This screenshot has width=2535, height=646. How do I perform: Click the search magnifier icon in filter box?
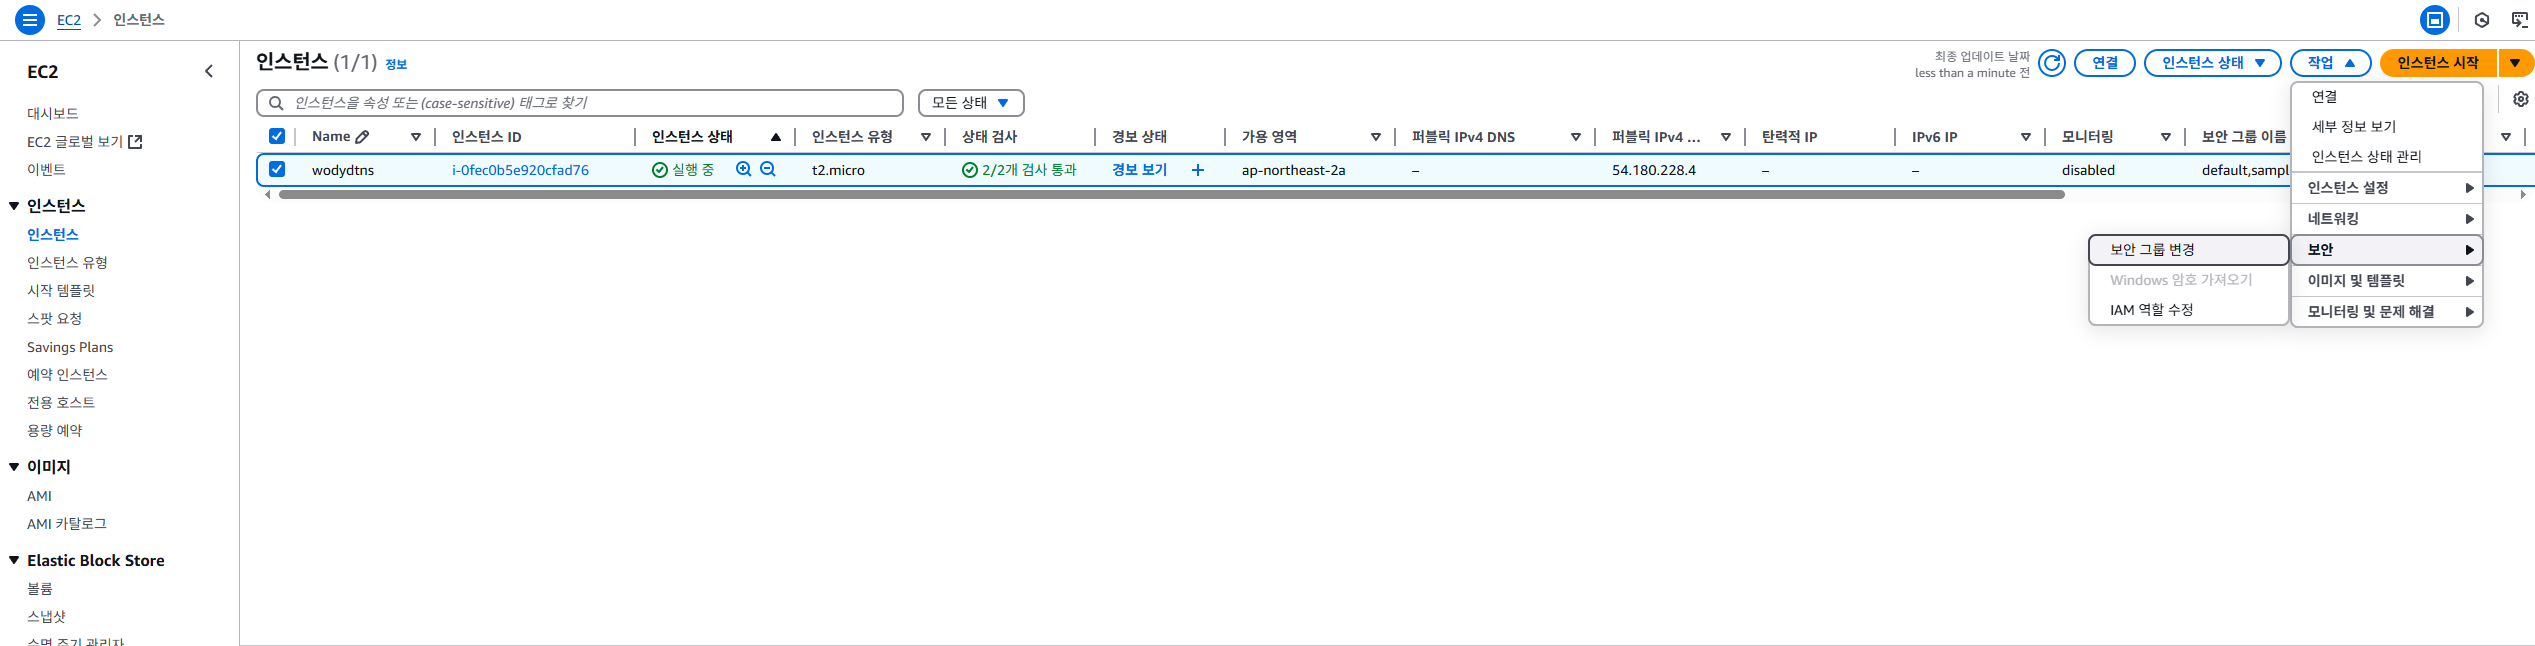(276, 103)
